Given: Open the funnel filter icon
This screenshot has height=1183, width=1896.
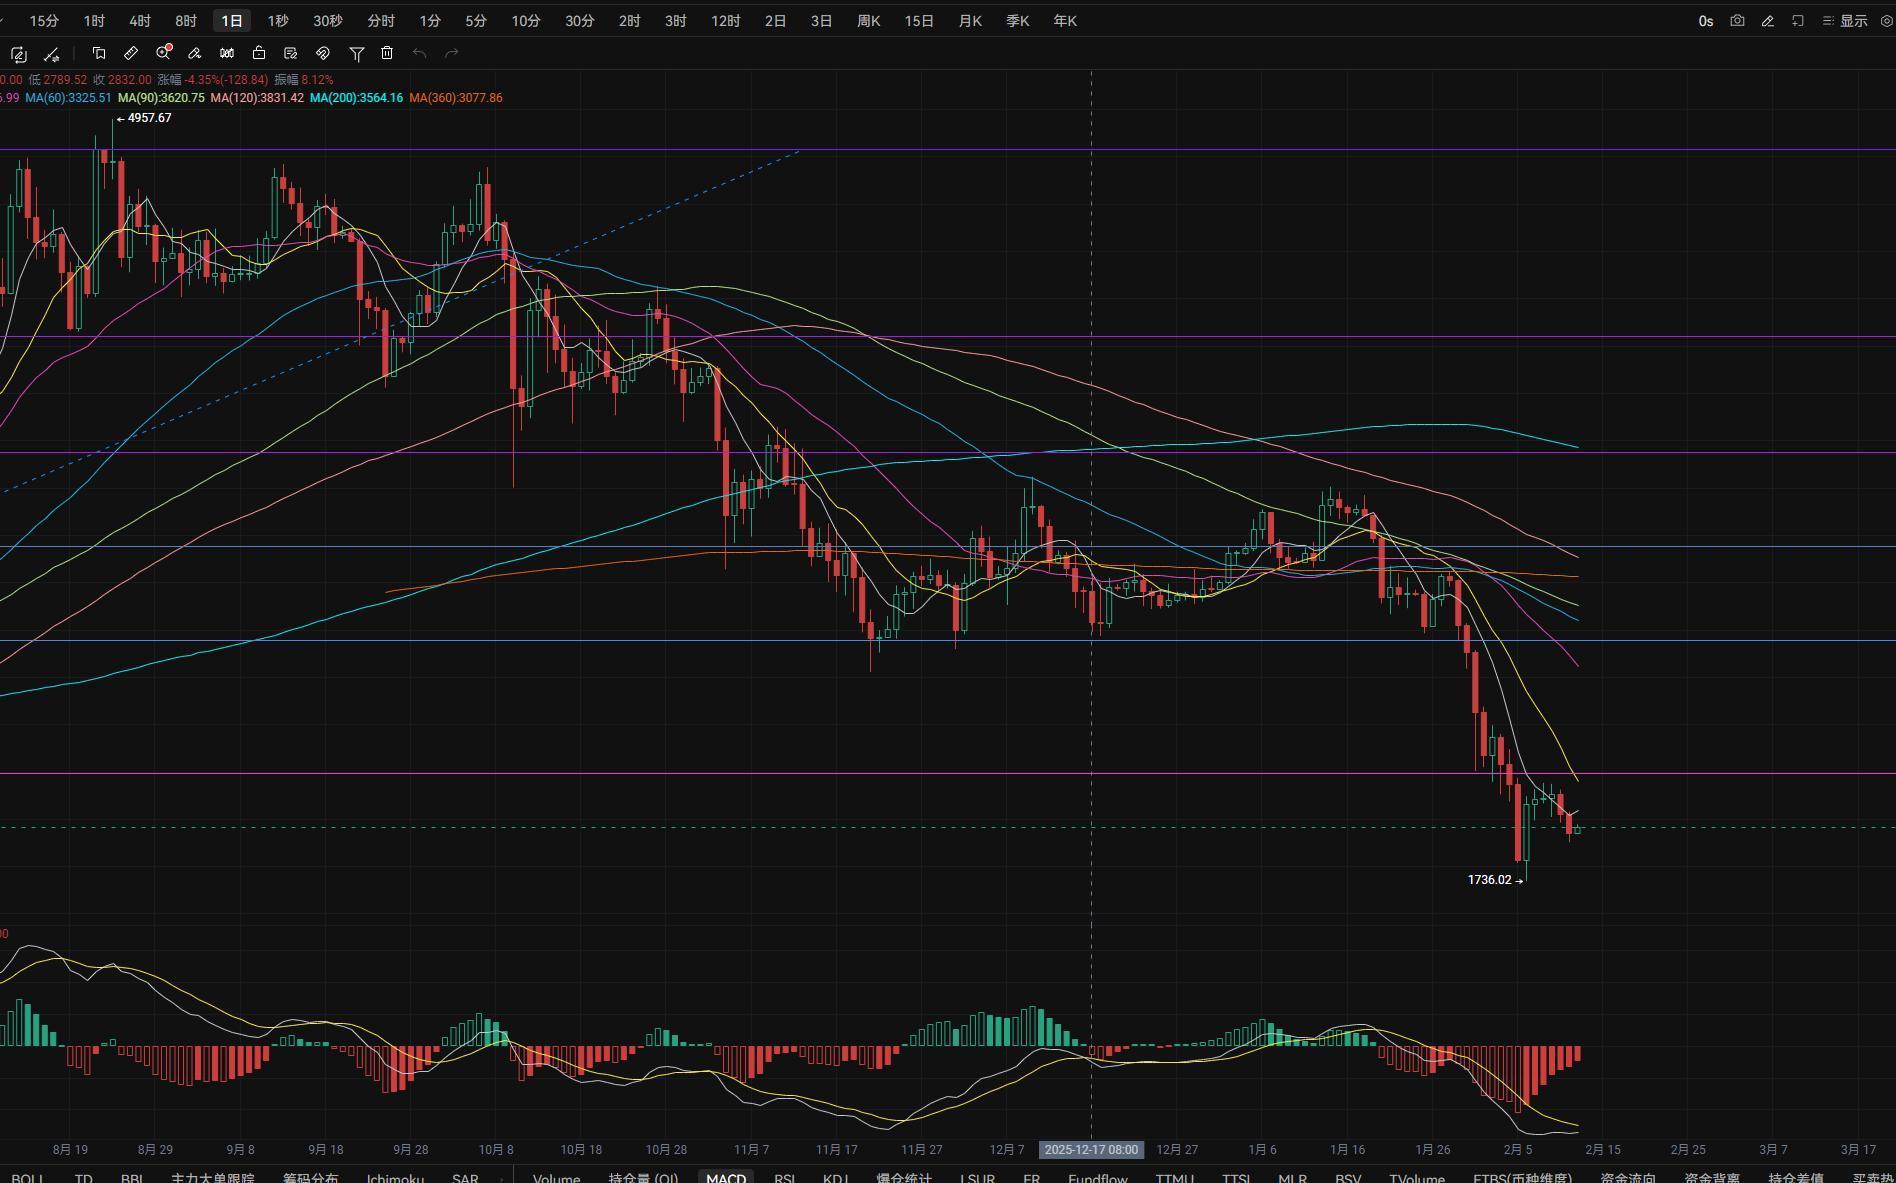Looking at the screenshot, I should coord(356,53).
